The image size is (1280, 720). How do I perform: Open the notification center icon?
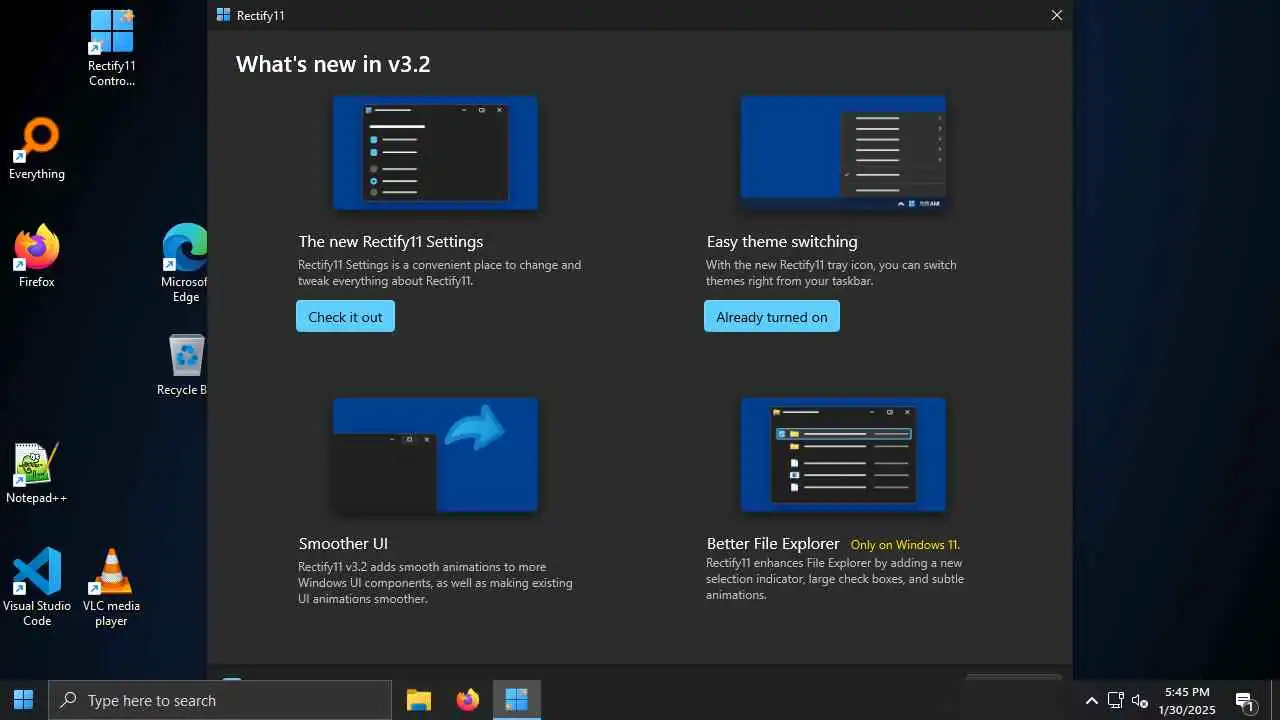pyautogui.click(x=1245, y=701)
